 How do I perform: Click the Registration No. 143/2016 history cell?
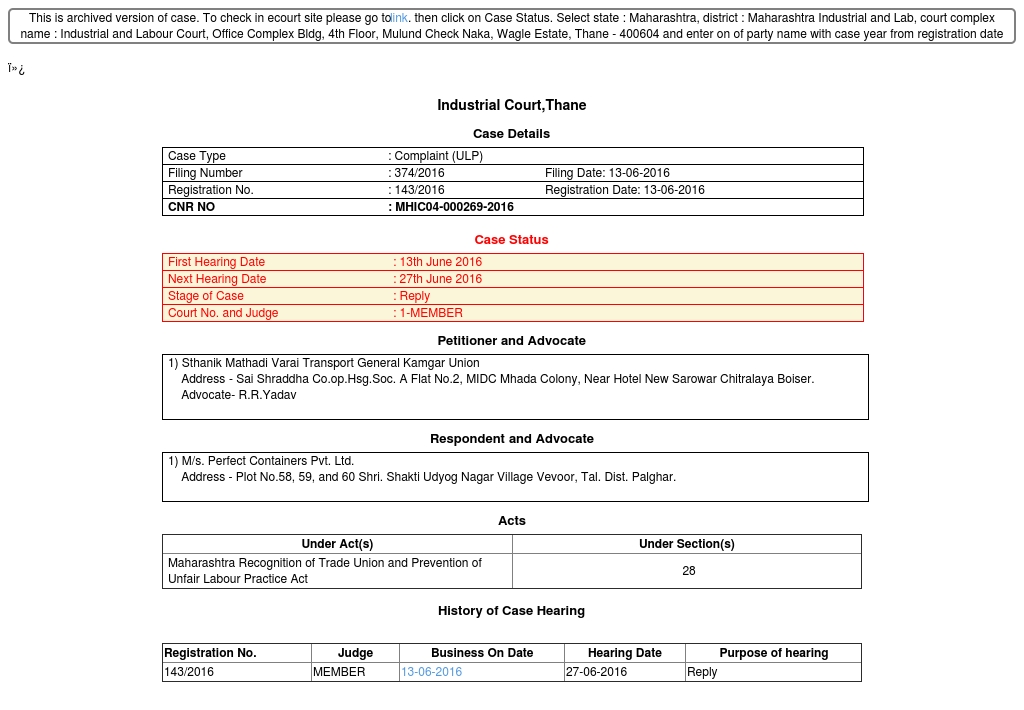pos(189,672)
